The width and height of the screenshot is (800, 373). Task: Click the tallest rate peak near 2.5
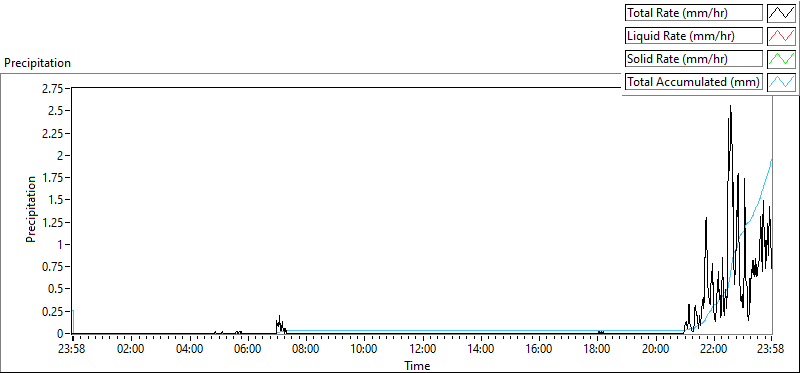[731, 106]
